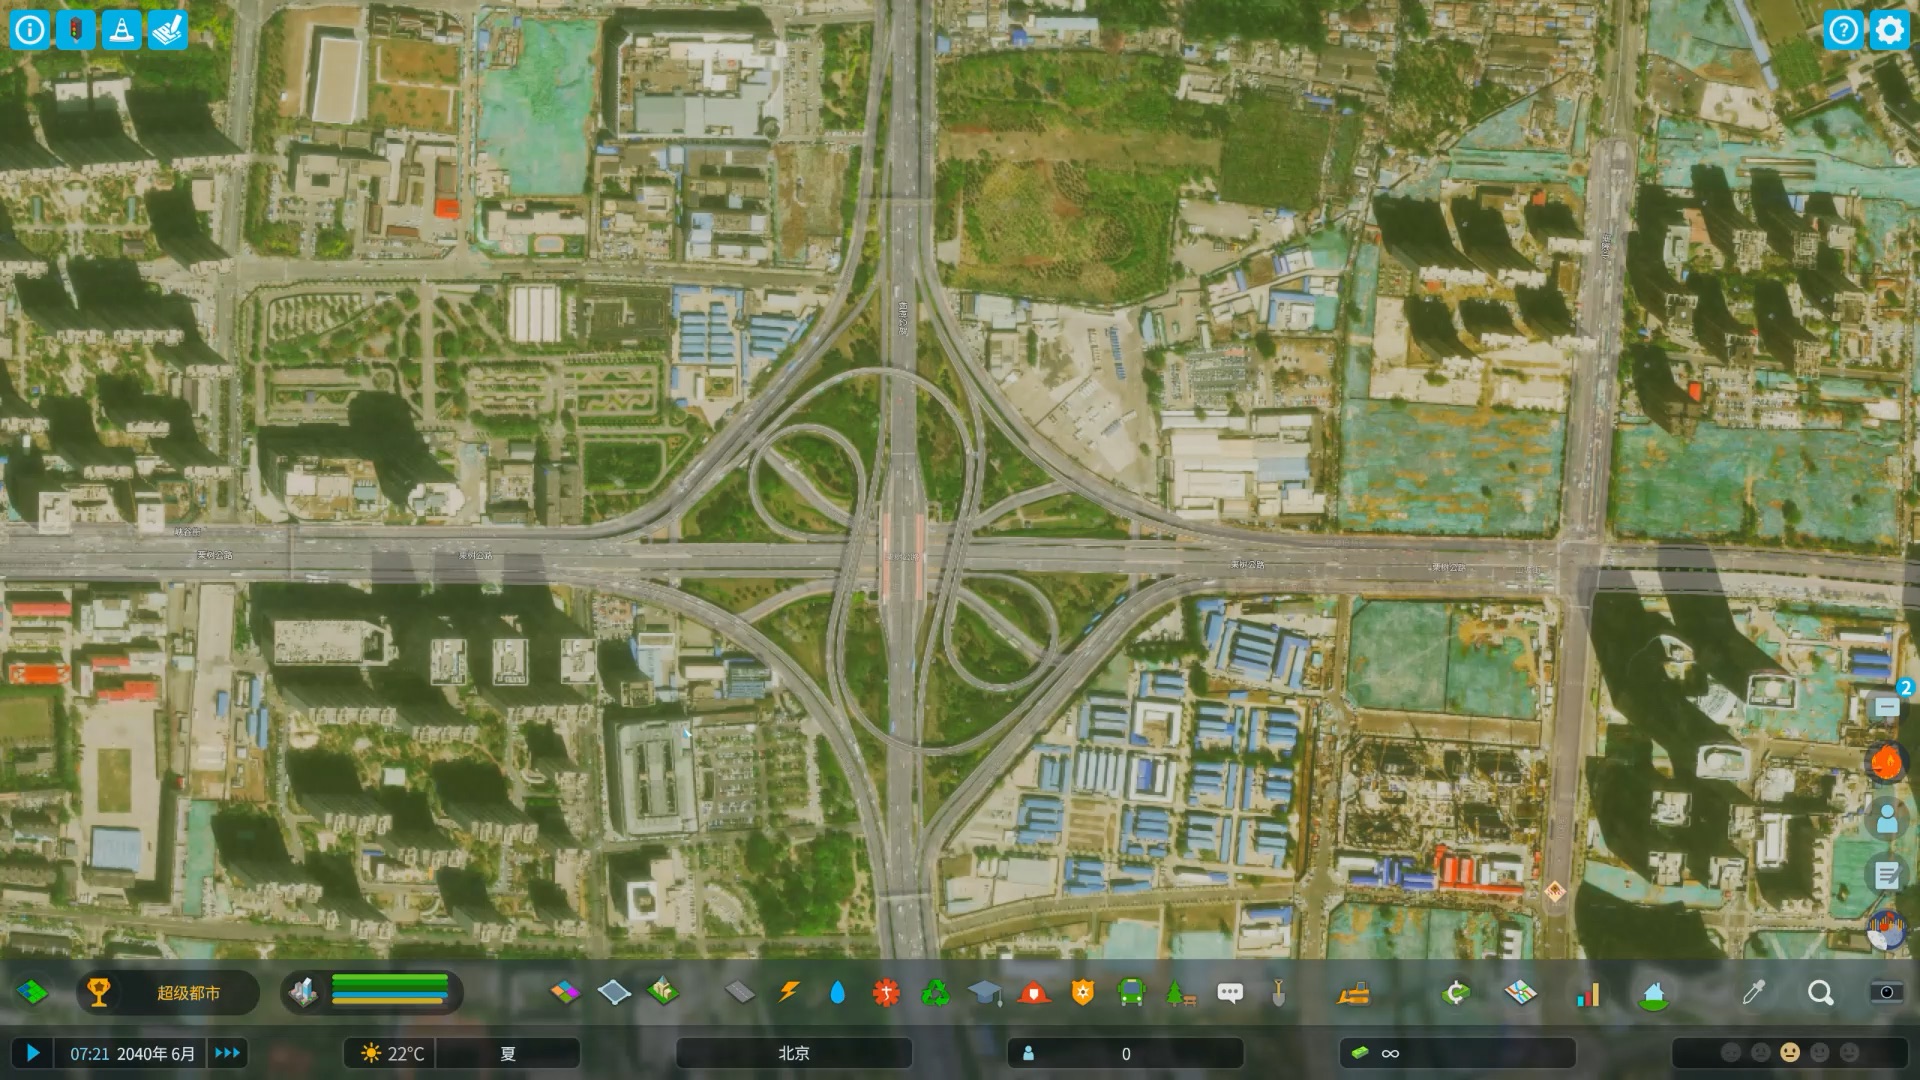Select the Police badge tool
The width and height of the screenshot is (1920, 1080).
point(1083,992)
